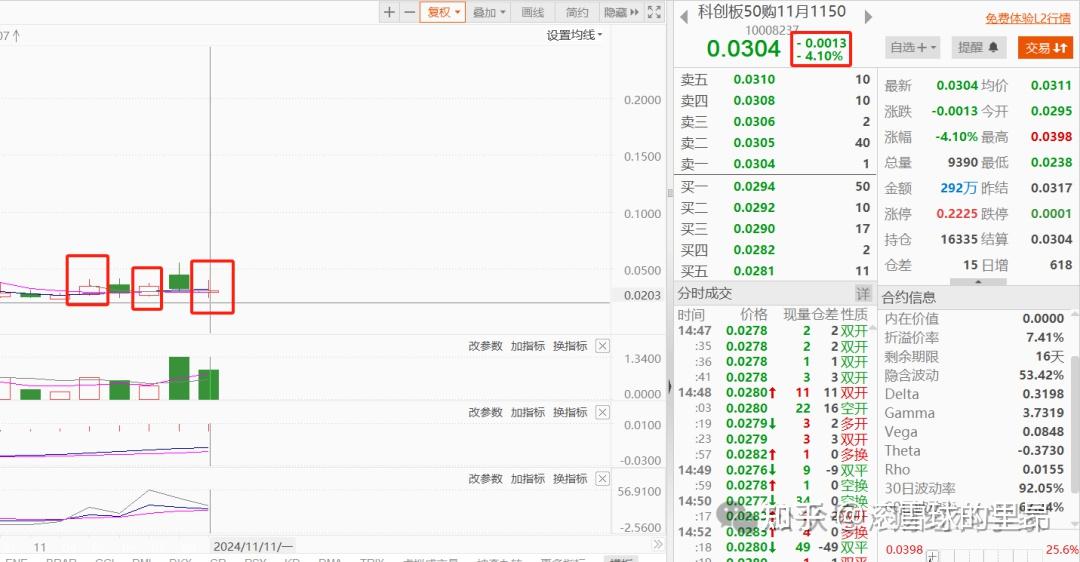Click 换指标 on the volume panel (1.3400 scale)
The height and width of the screenshot is (562, 1080).
coord(570,346)
